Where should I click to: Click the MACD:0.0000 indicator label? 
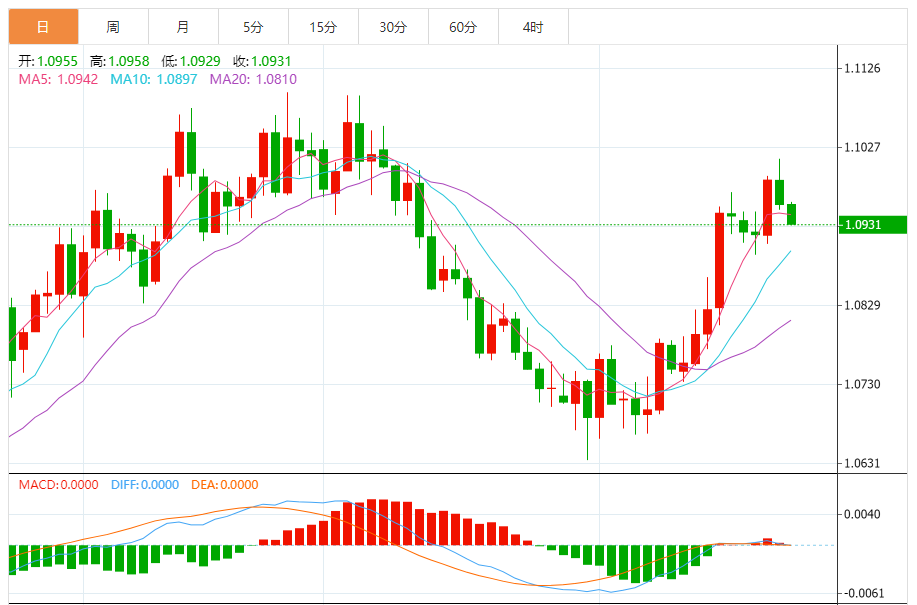(x=58, y=485)
